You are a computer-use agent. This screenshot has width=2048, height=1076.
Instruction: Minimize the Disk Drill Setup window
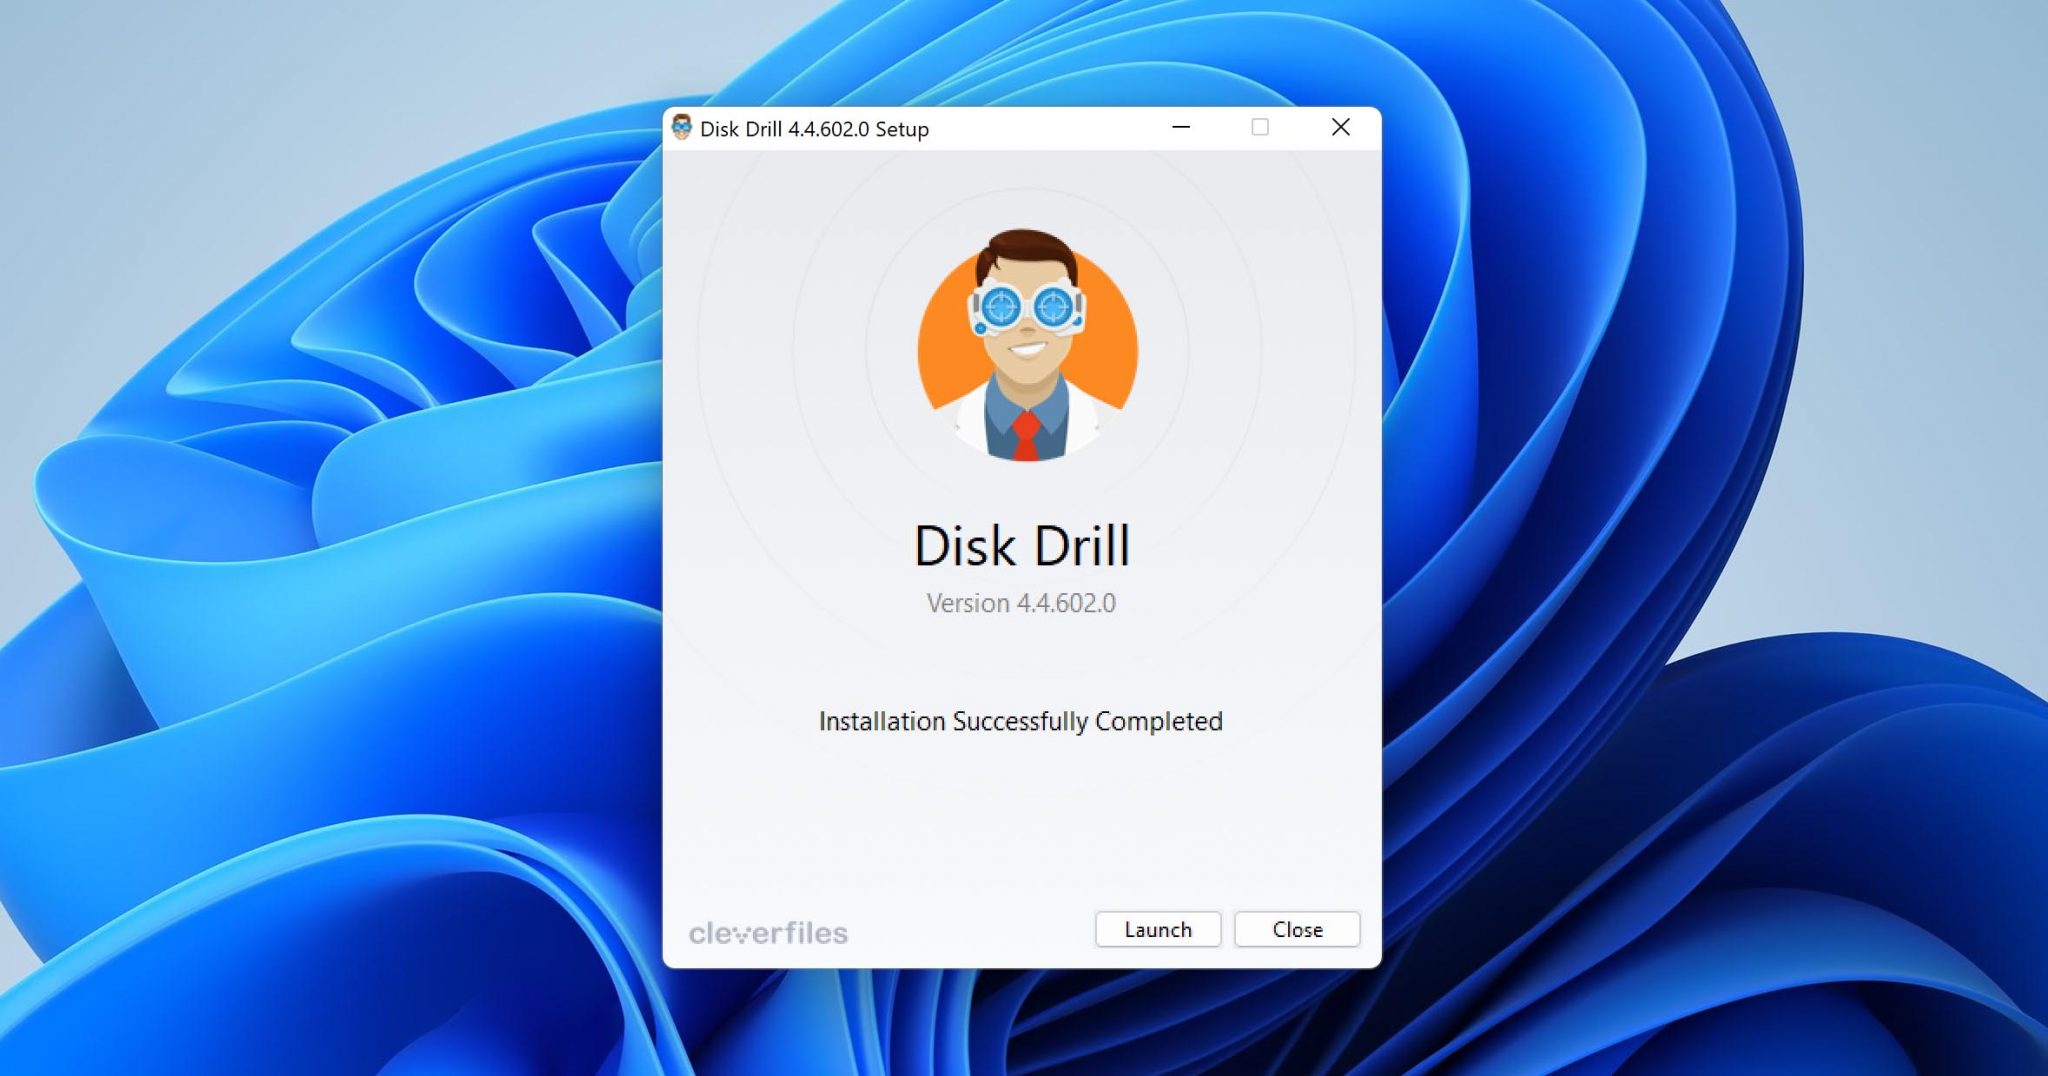tap(1181, 127)
